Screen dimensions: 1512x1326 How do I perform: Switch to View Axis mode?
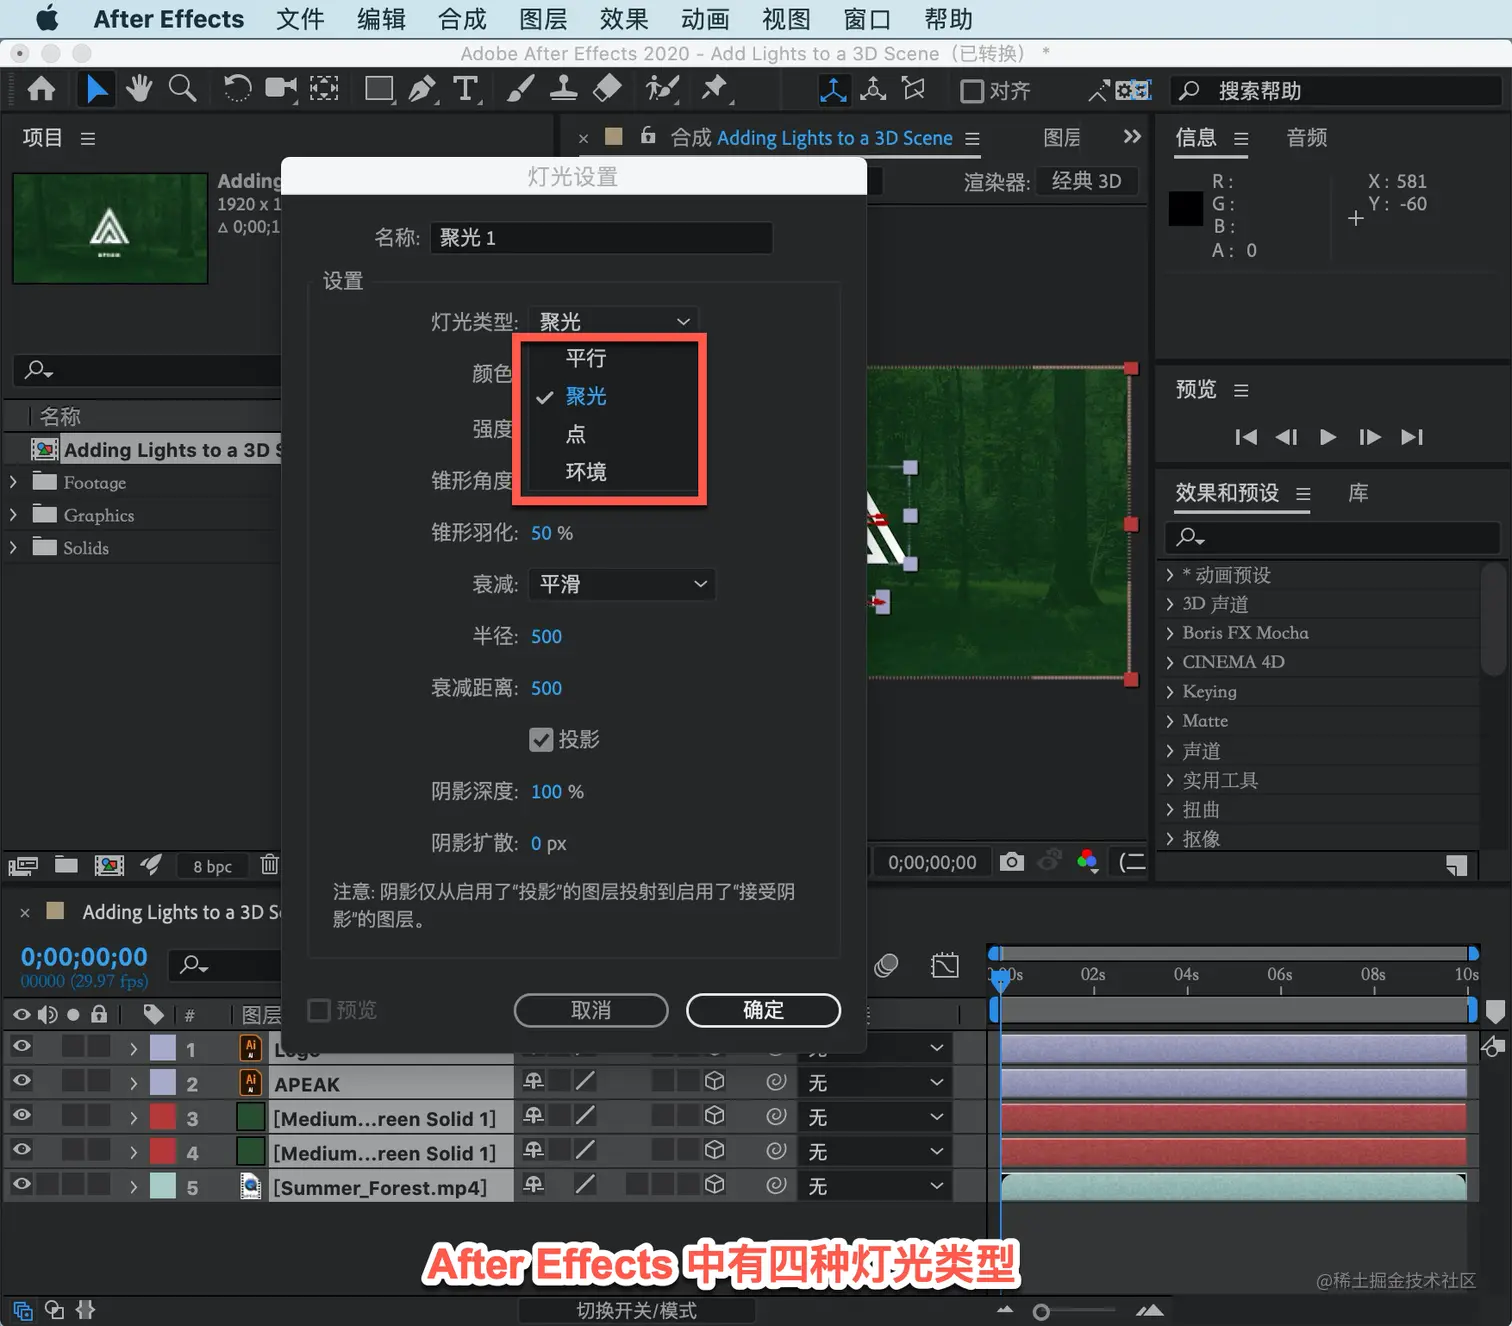(913, 90)
